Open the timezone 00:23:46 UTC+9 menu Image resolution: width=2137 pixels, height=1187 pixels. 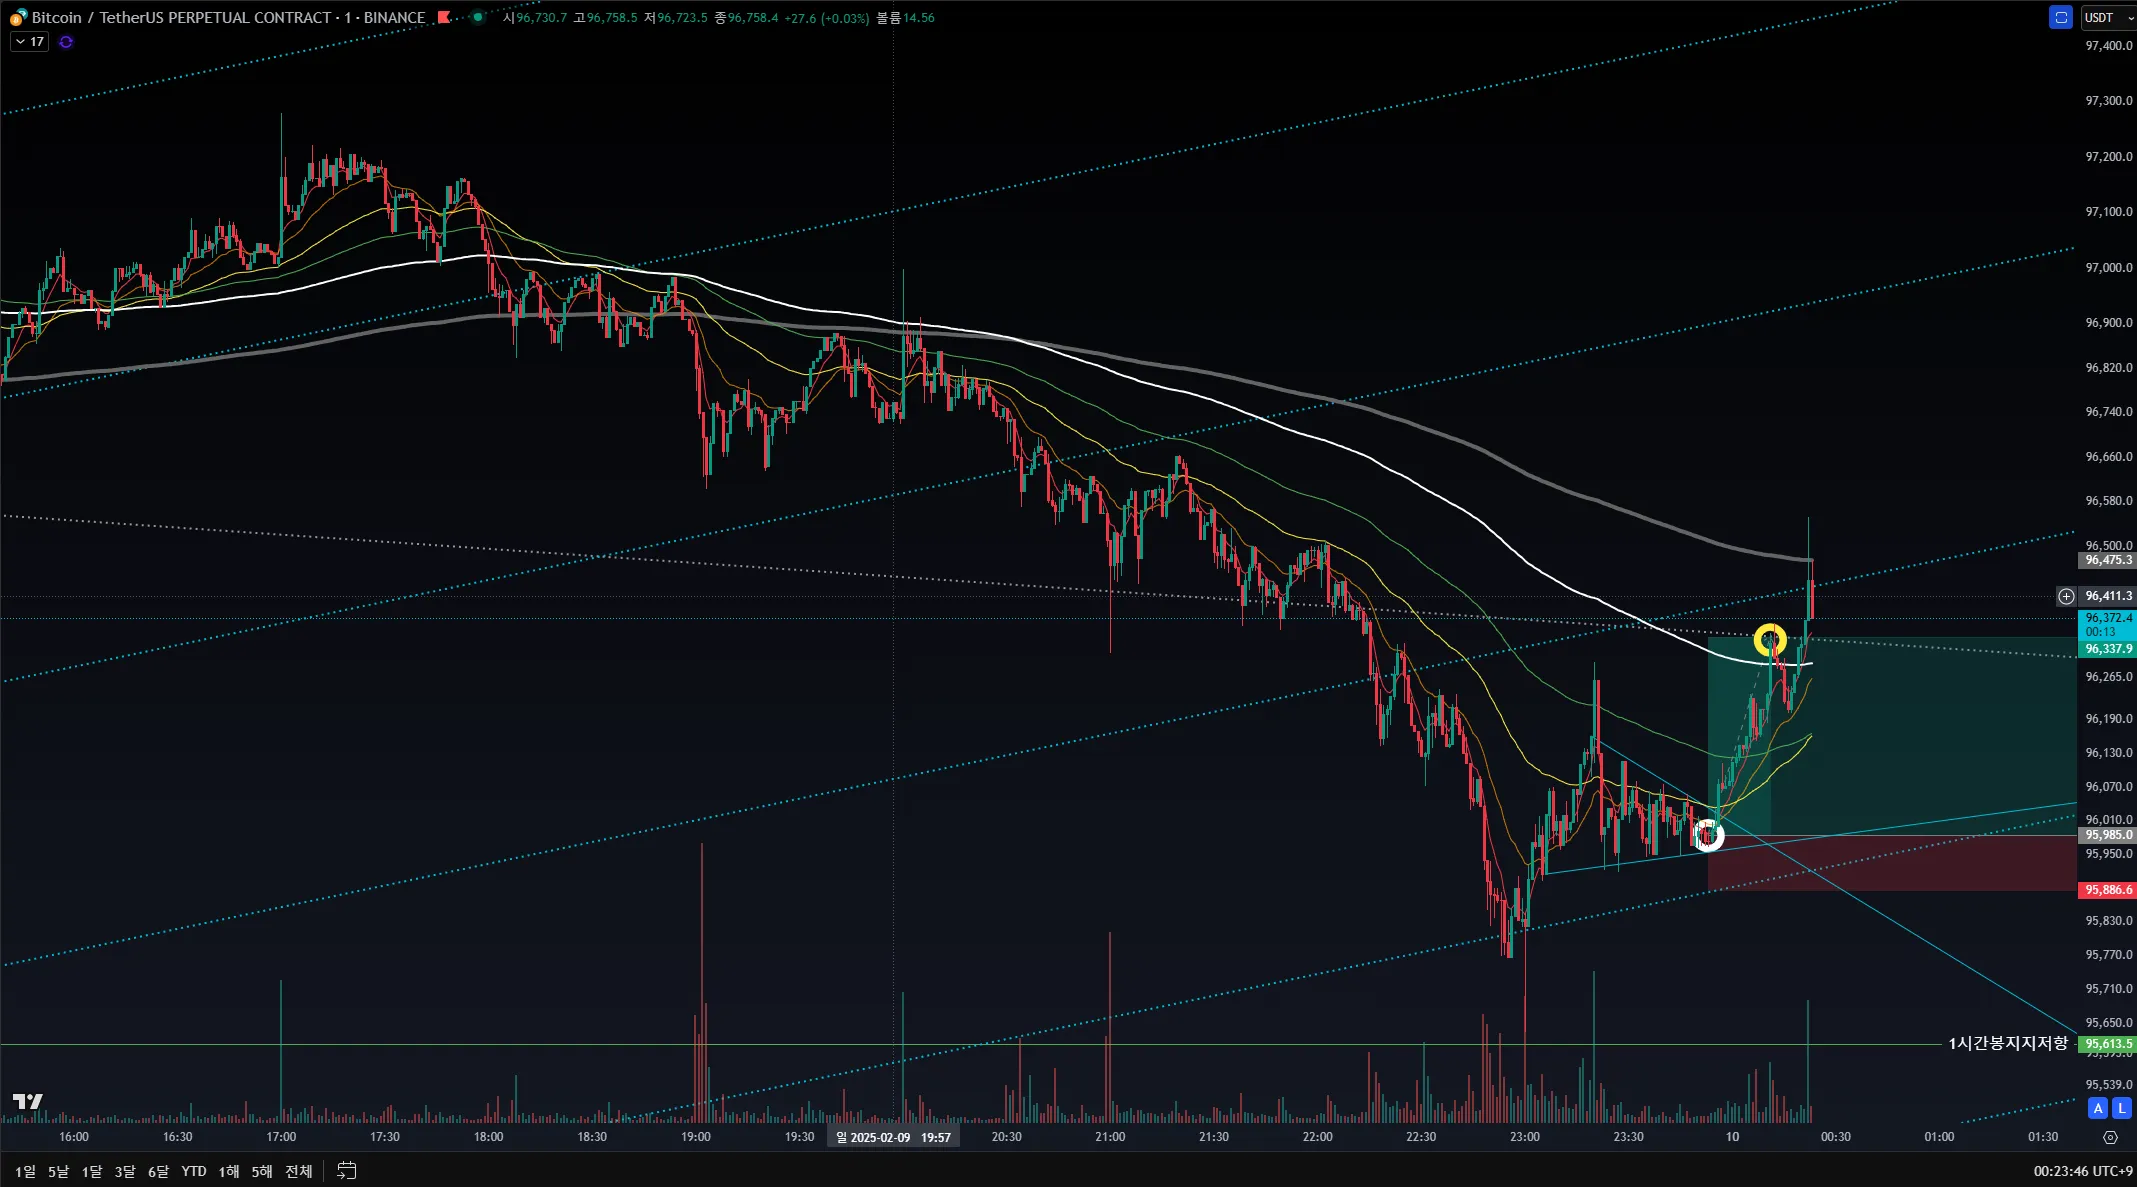(2082, 1171)
